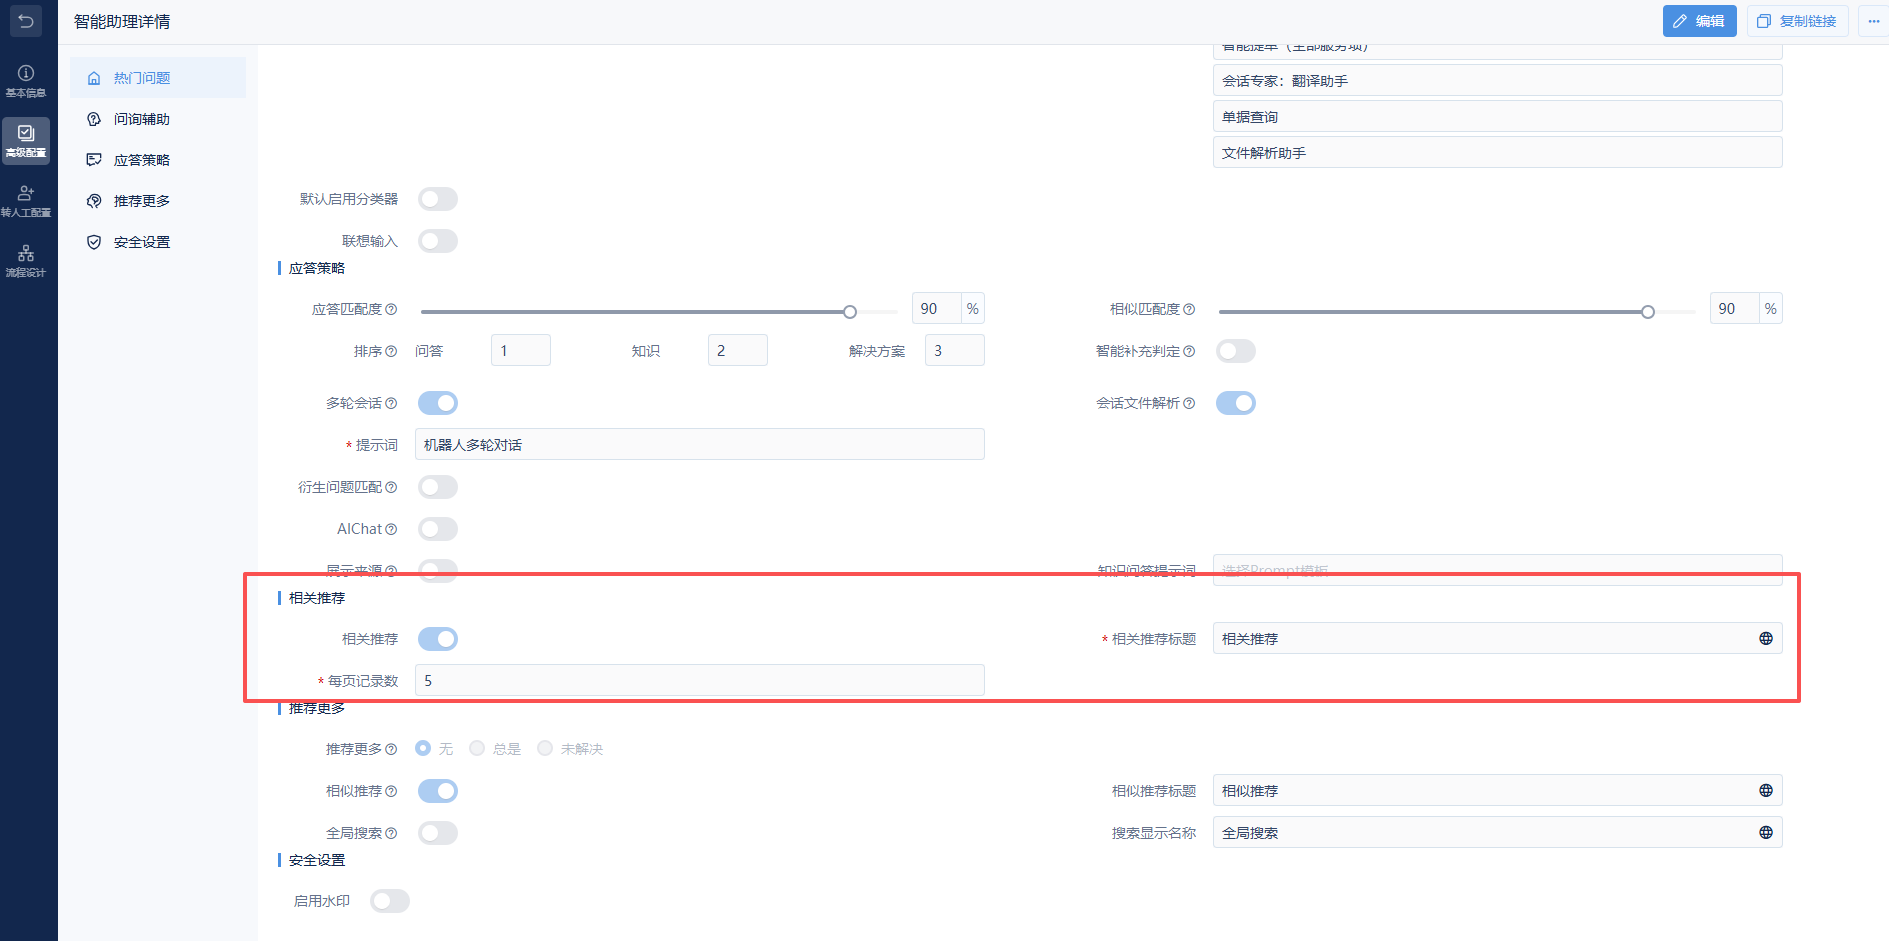The height and width of the screenshot is (941, 1889).
Task: Click the 相似匹配度 slider handle
Action: coord(1647,312)
